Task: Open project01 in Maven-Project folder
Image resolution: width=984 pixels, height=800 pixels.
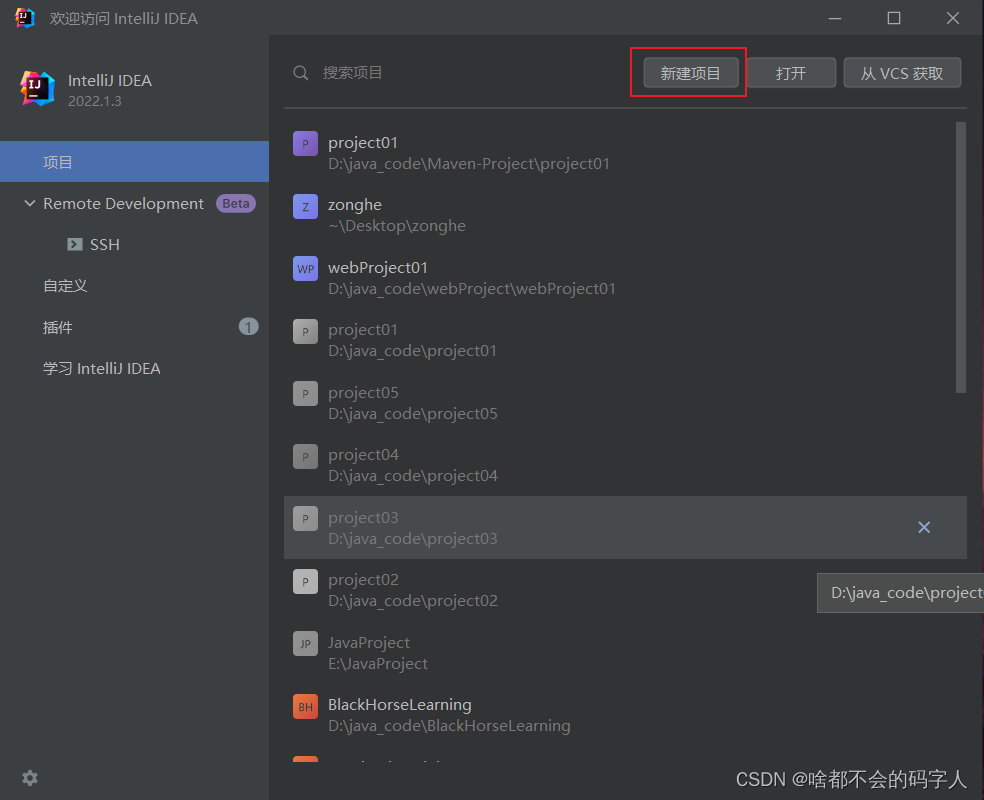Action: coord(625,152)
